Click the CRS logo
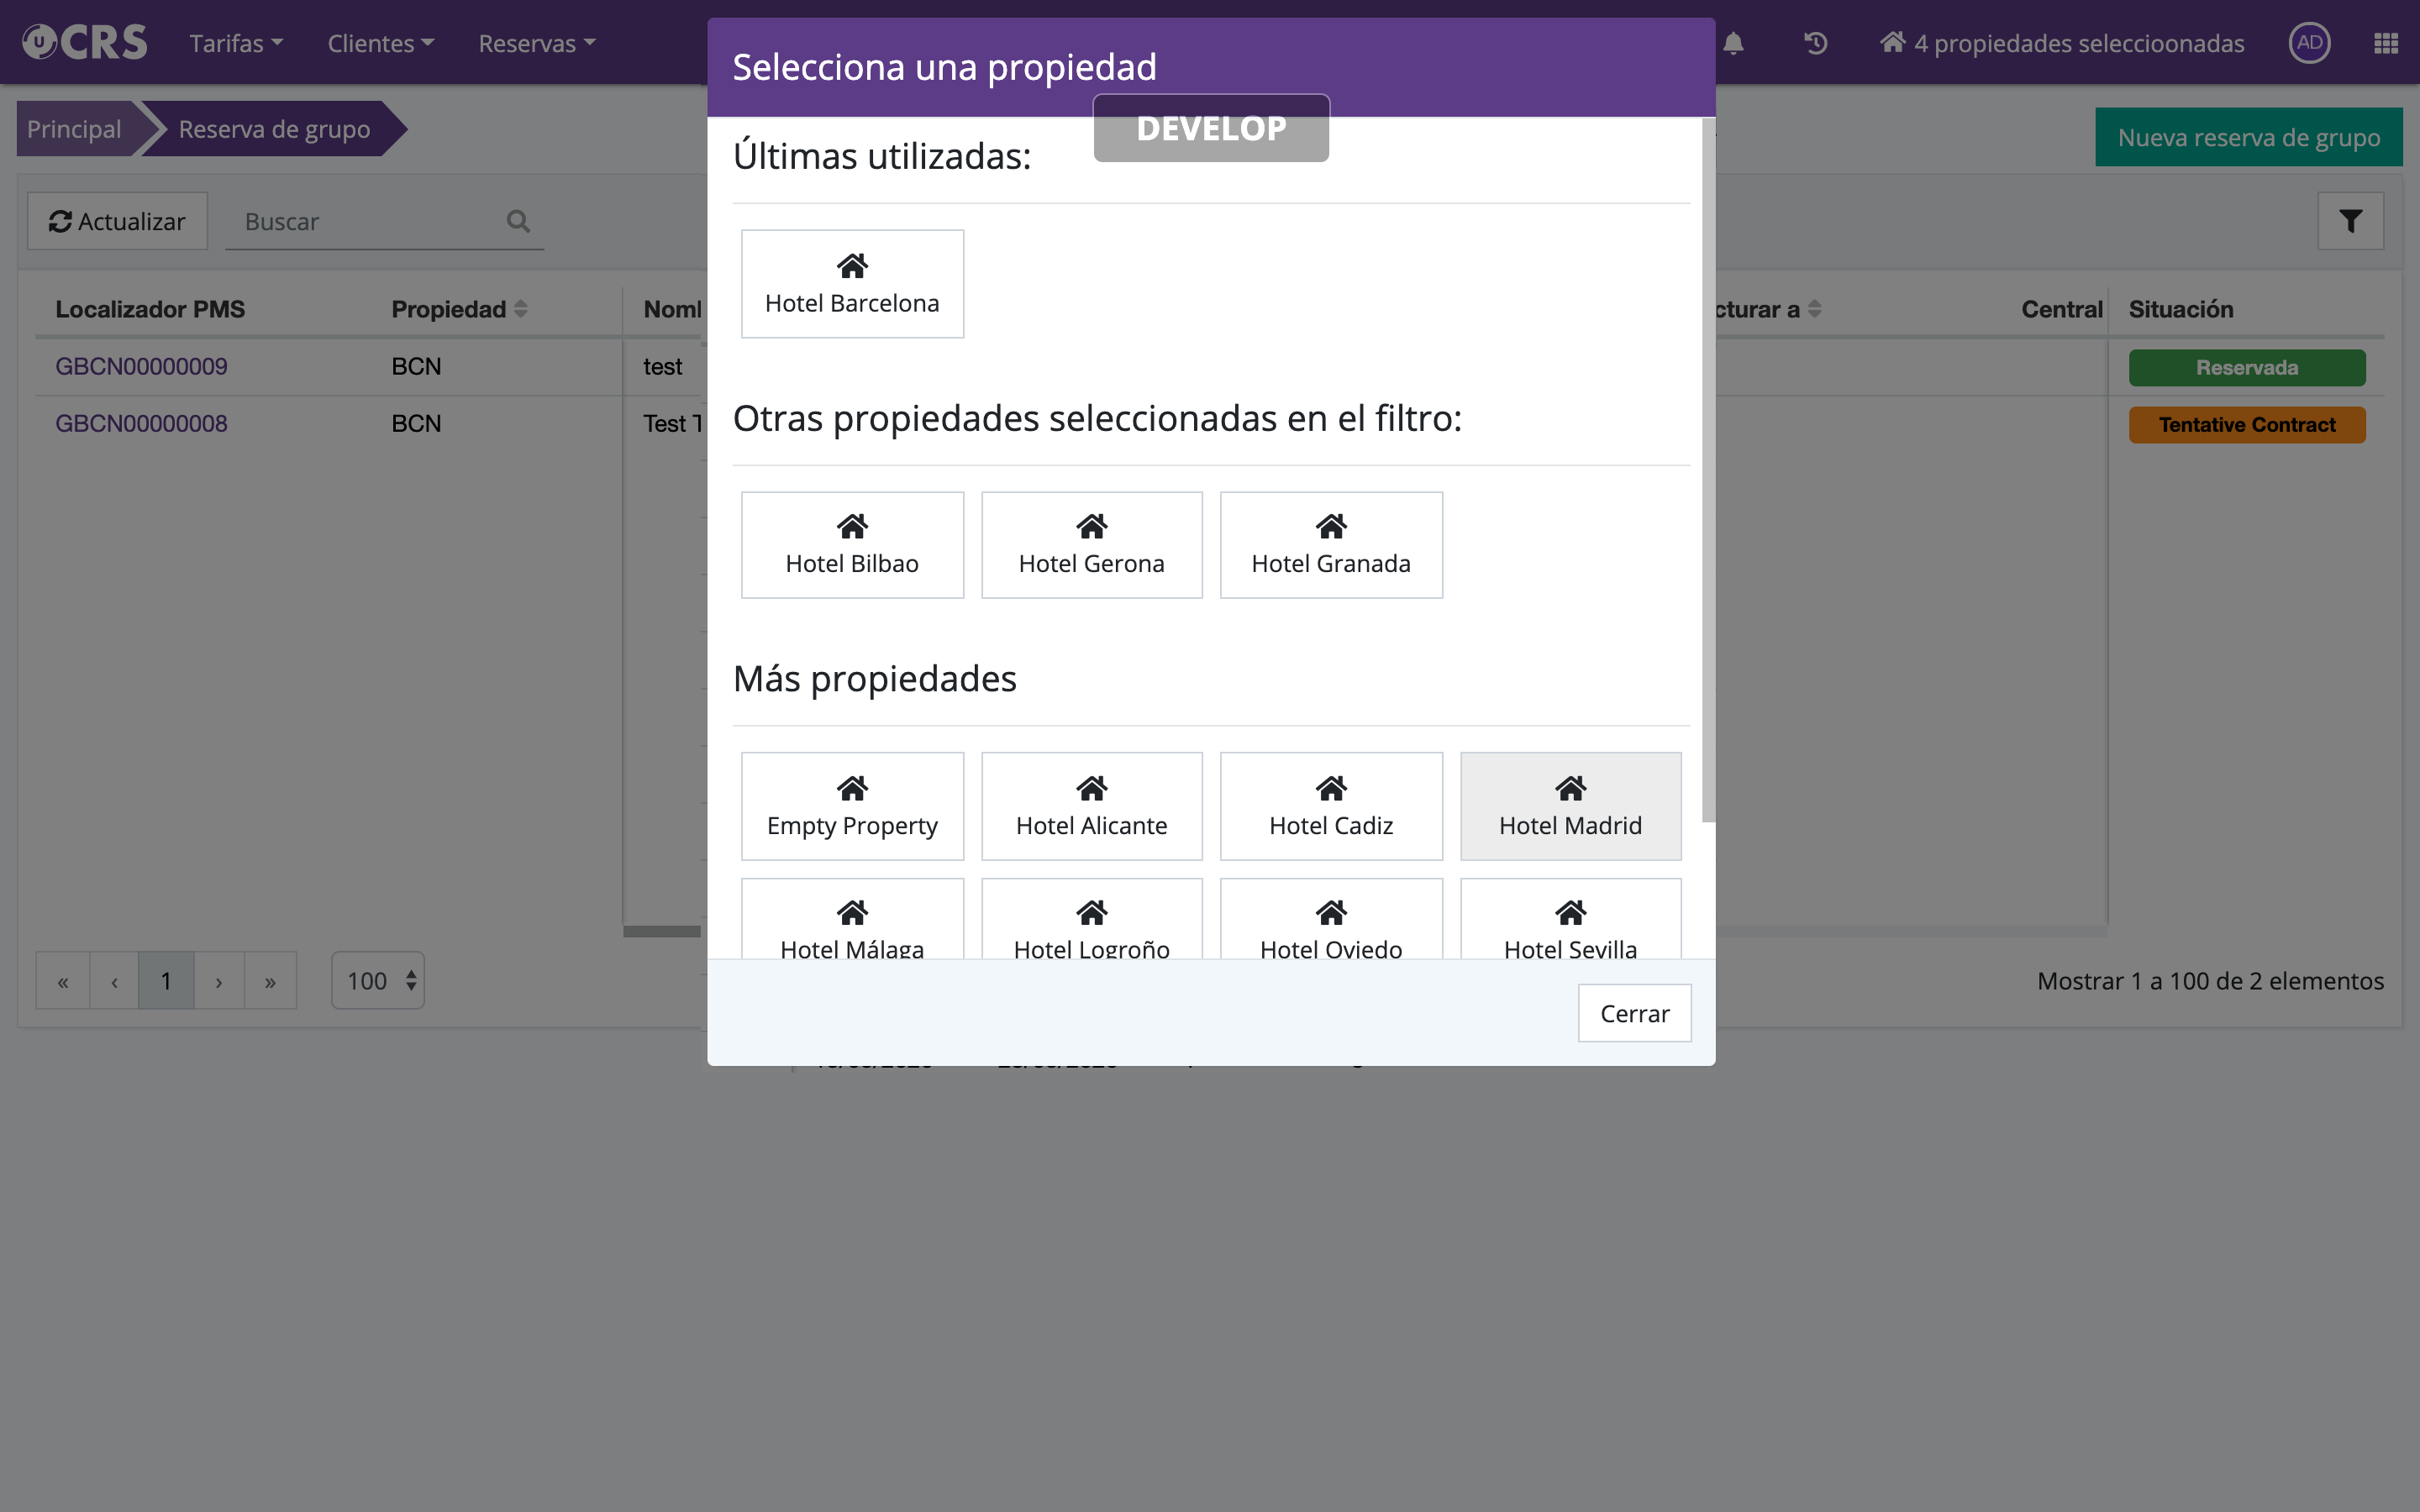The width and height of the screenshot is (2420, 1512). [x=85, y=43]
